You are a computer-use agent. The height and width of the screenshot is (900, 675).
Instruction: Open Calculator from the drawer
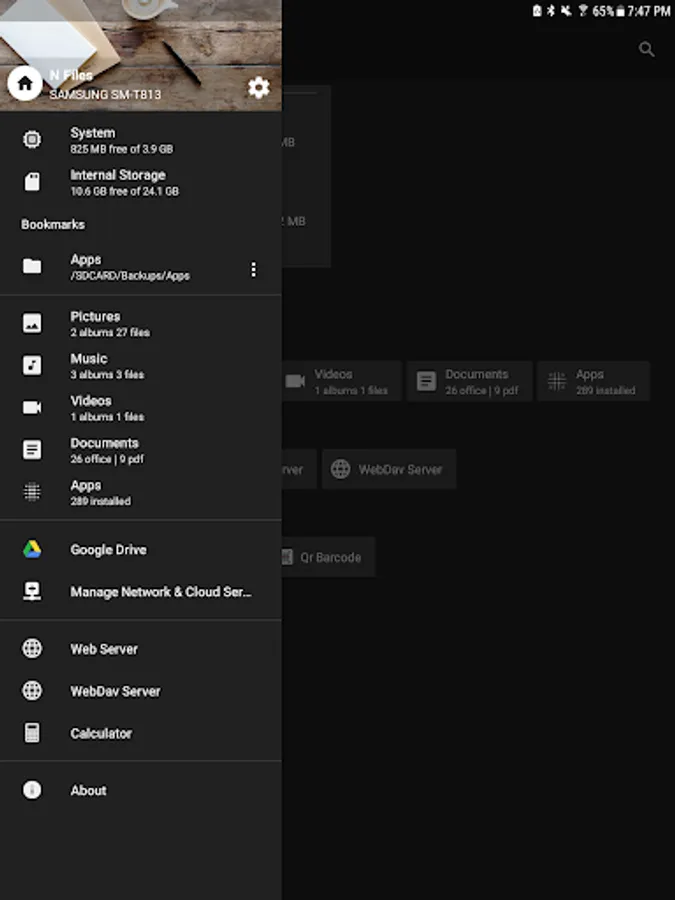point(141,733)
